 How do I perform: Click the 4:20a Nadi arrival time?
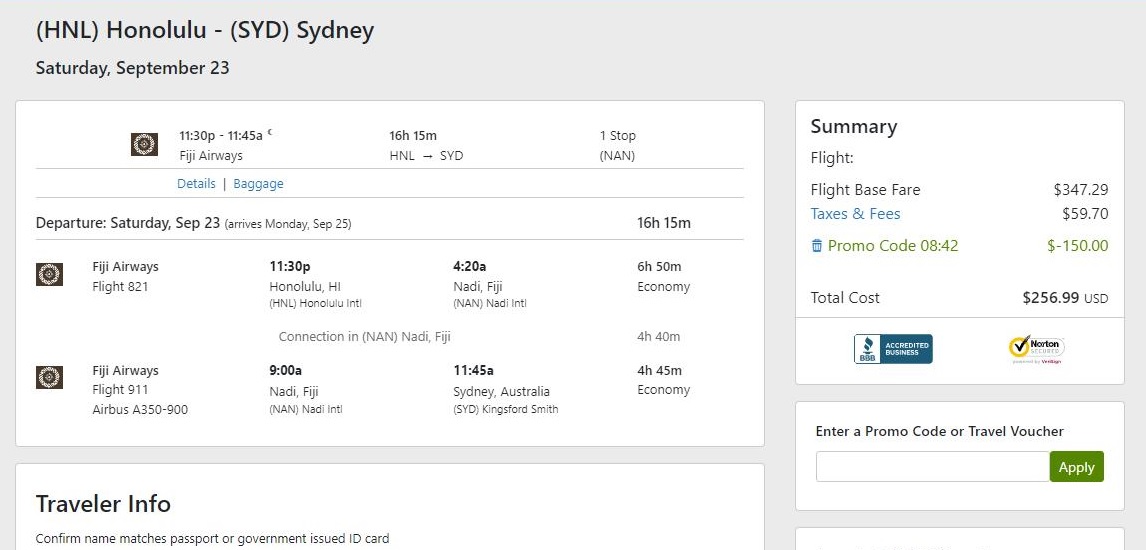coord(469,267)
